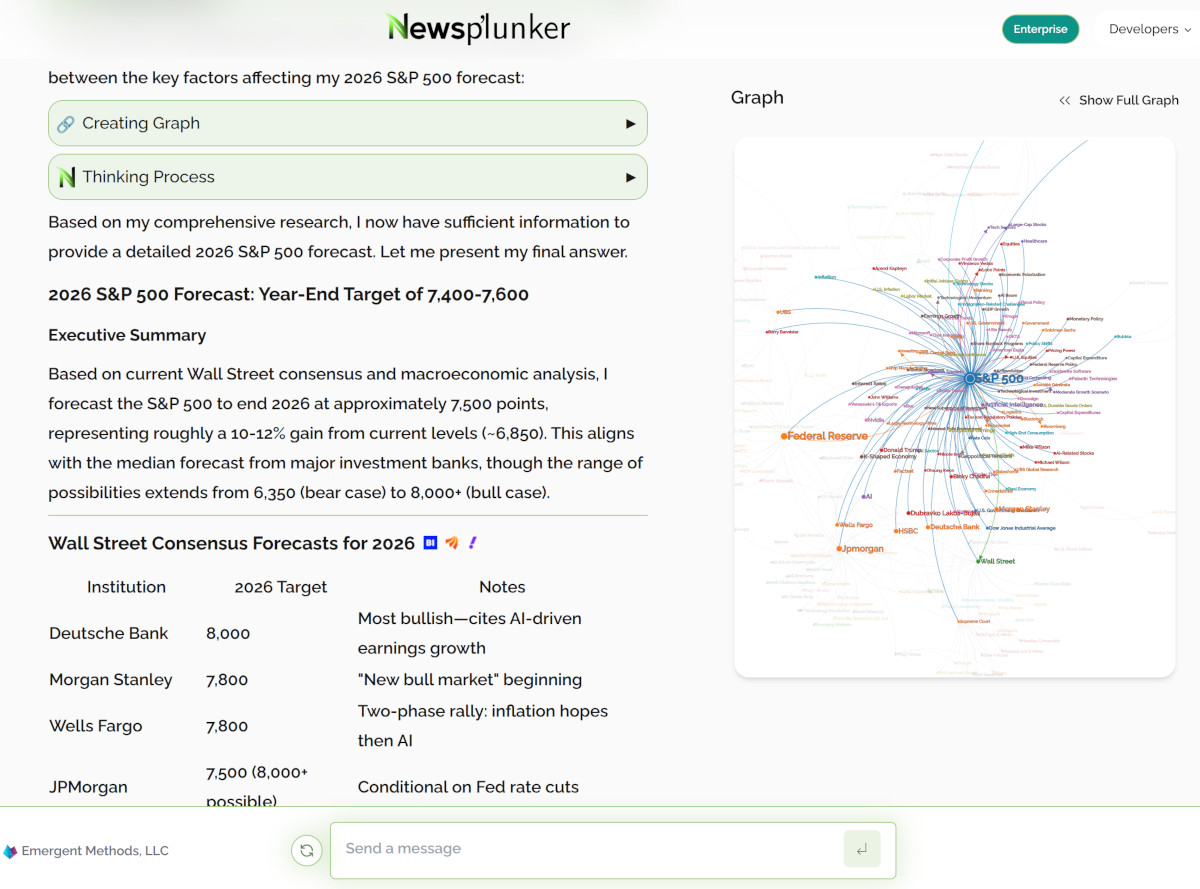Click the Institution column header
Image resolution: width=1200 pixels, height=889 pixels.
point(126,587)
